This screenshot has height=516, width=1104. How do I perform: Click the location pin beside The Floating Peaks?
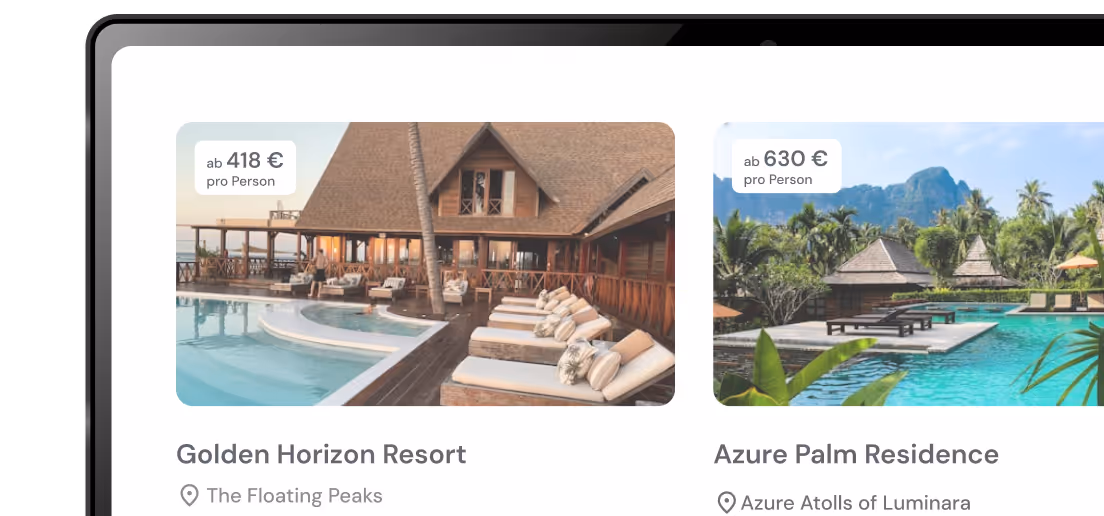tap(189, 496)
